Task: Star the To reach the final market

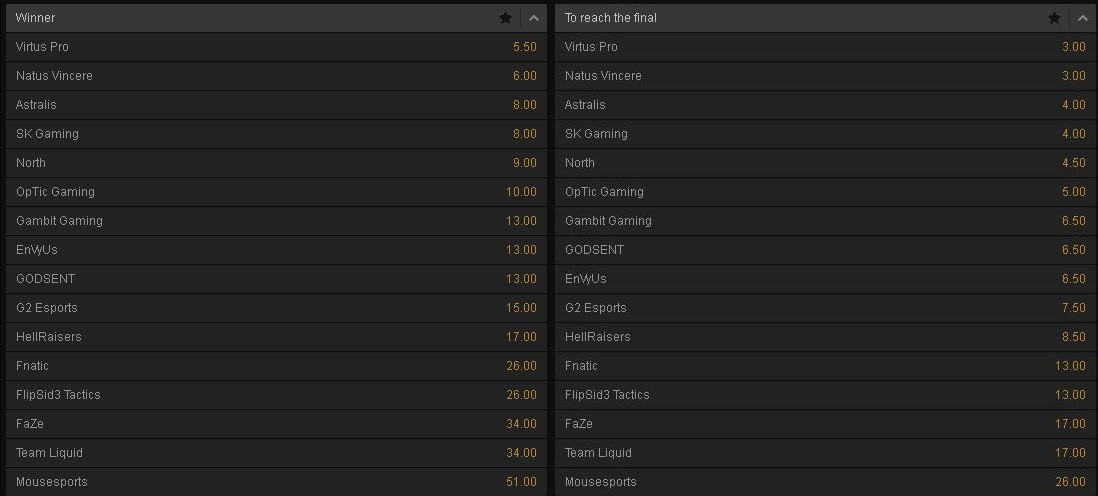Action: coord(1055,18)
